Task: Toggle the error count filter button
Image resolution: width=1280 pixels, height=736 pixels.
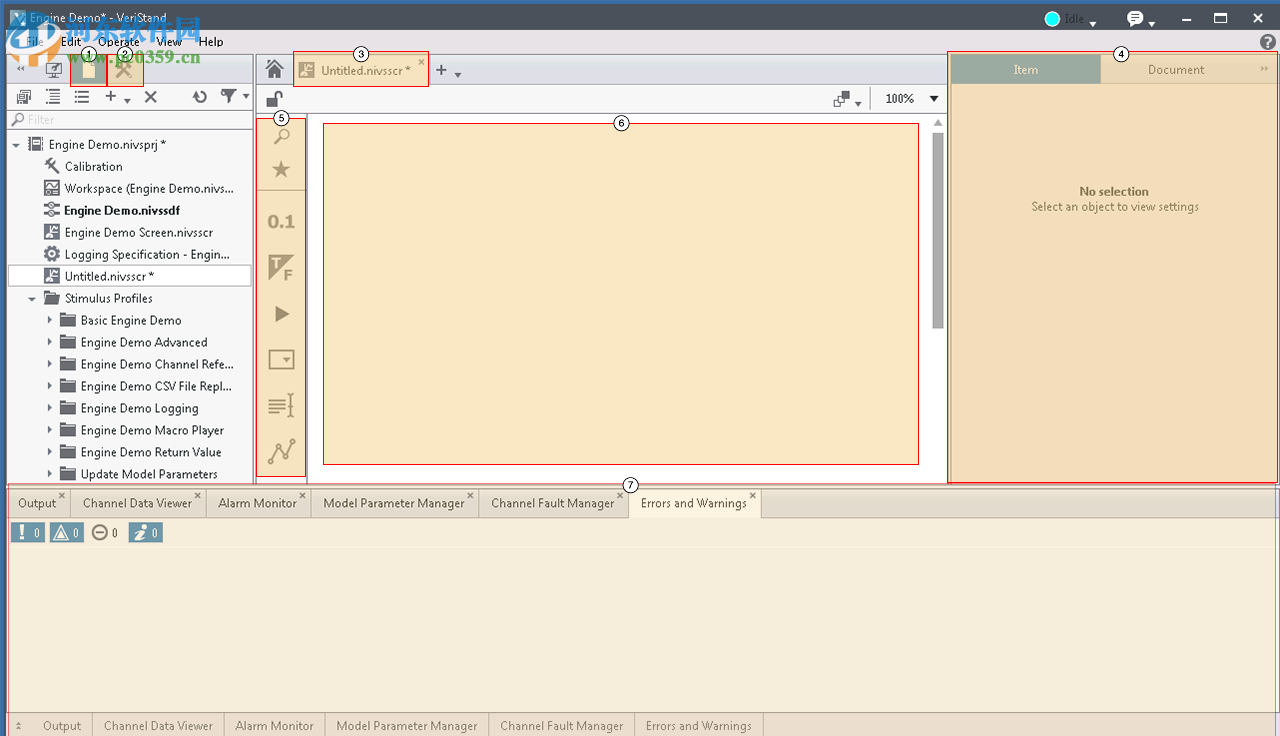Action: click(x=27, y=533)
